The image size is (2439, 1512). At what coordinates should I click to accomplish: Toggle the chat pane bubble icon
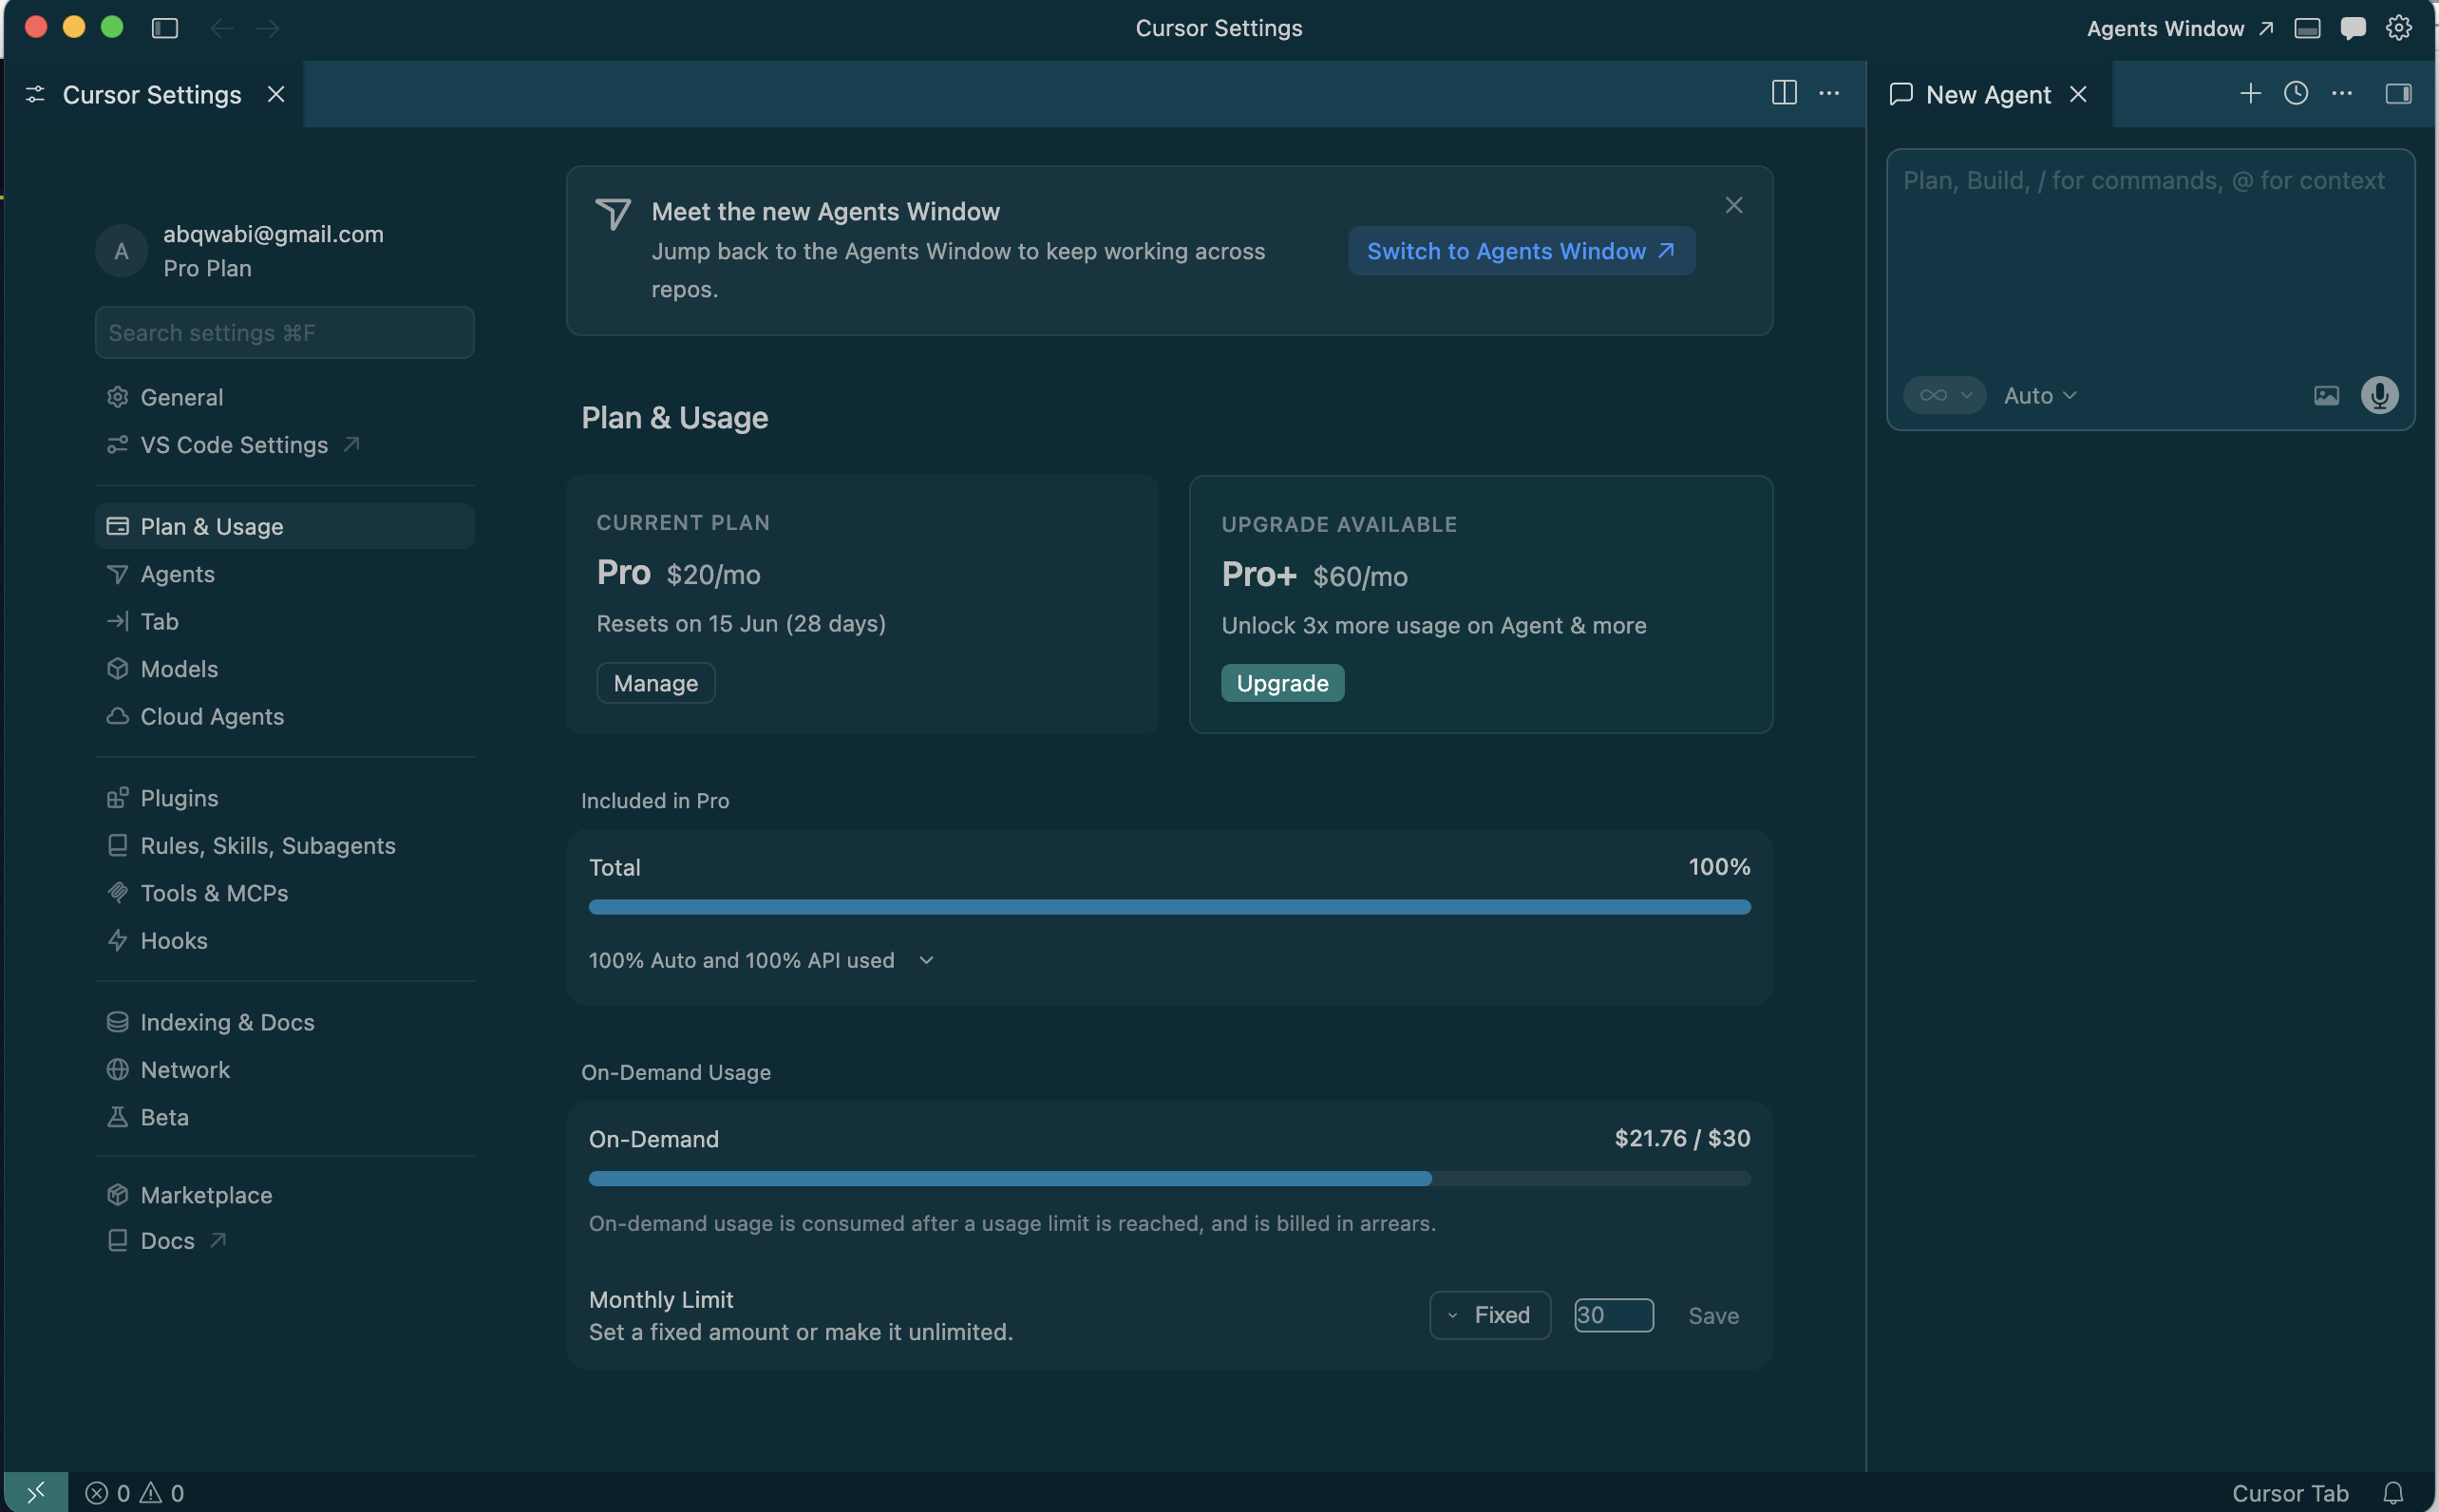point(2353,28)
